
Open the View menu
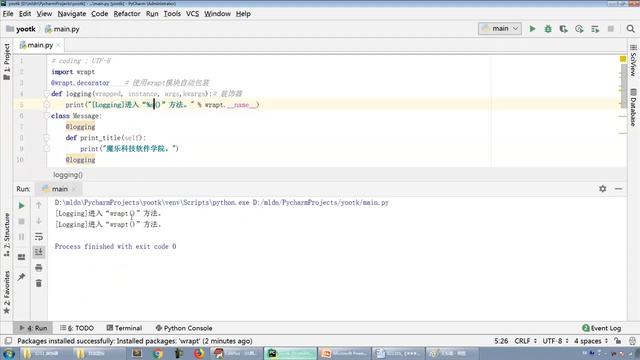(44, 13)
